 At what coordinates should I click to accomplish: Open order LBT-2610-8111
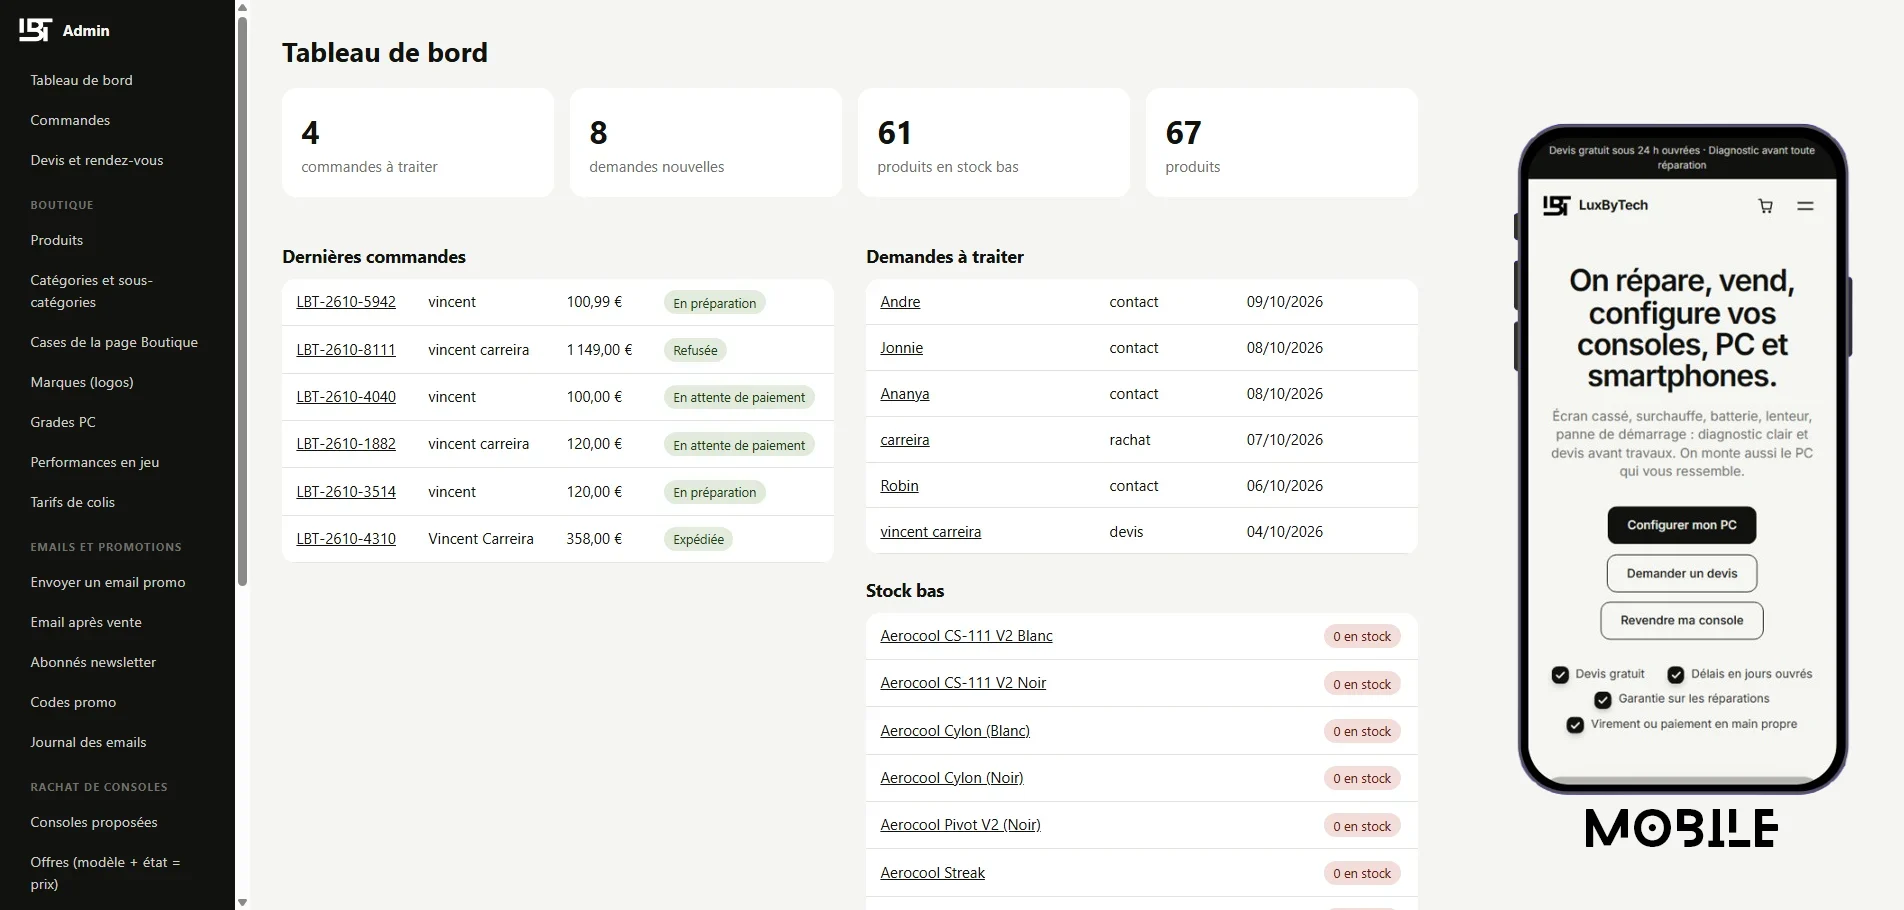(x=346, y=350)
